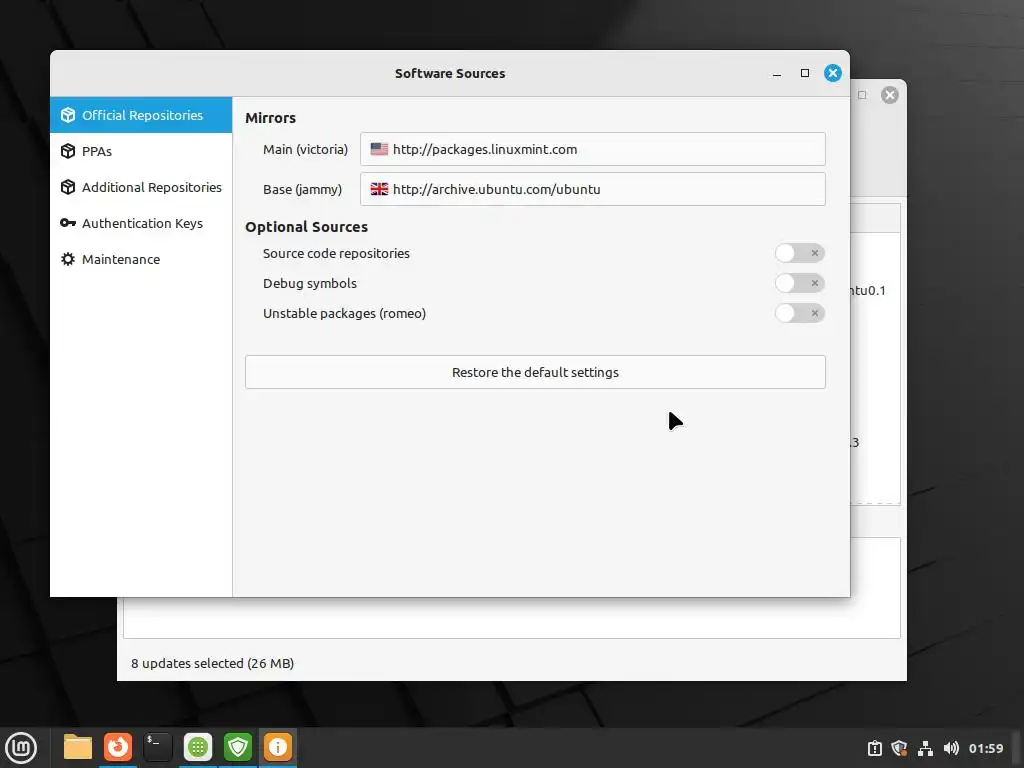This screenshot has height=768, width=1024.
Task: Select Authentication Keys sidebar entry
Action: (x=141, y=223)
